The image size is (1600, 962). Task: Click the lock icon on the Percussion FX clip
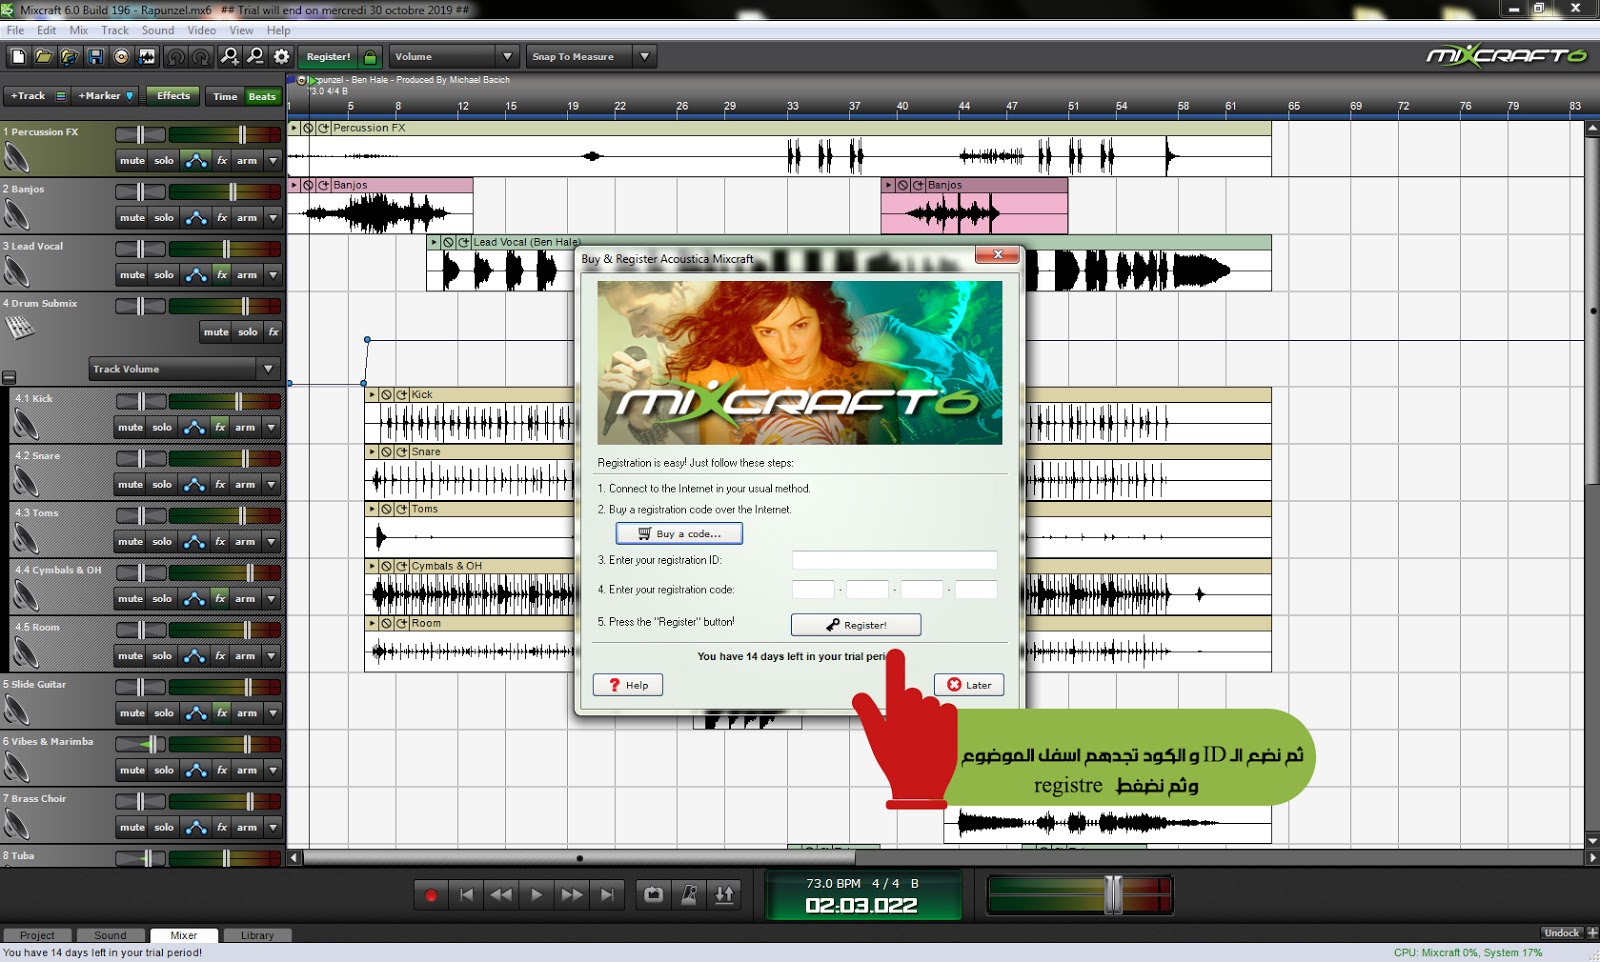pyautogui.click(x=309, y=128)
